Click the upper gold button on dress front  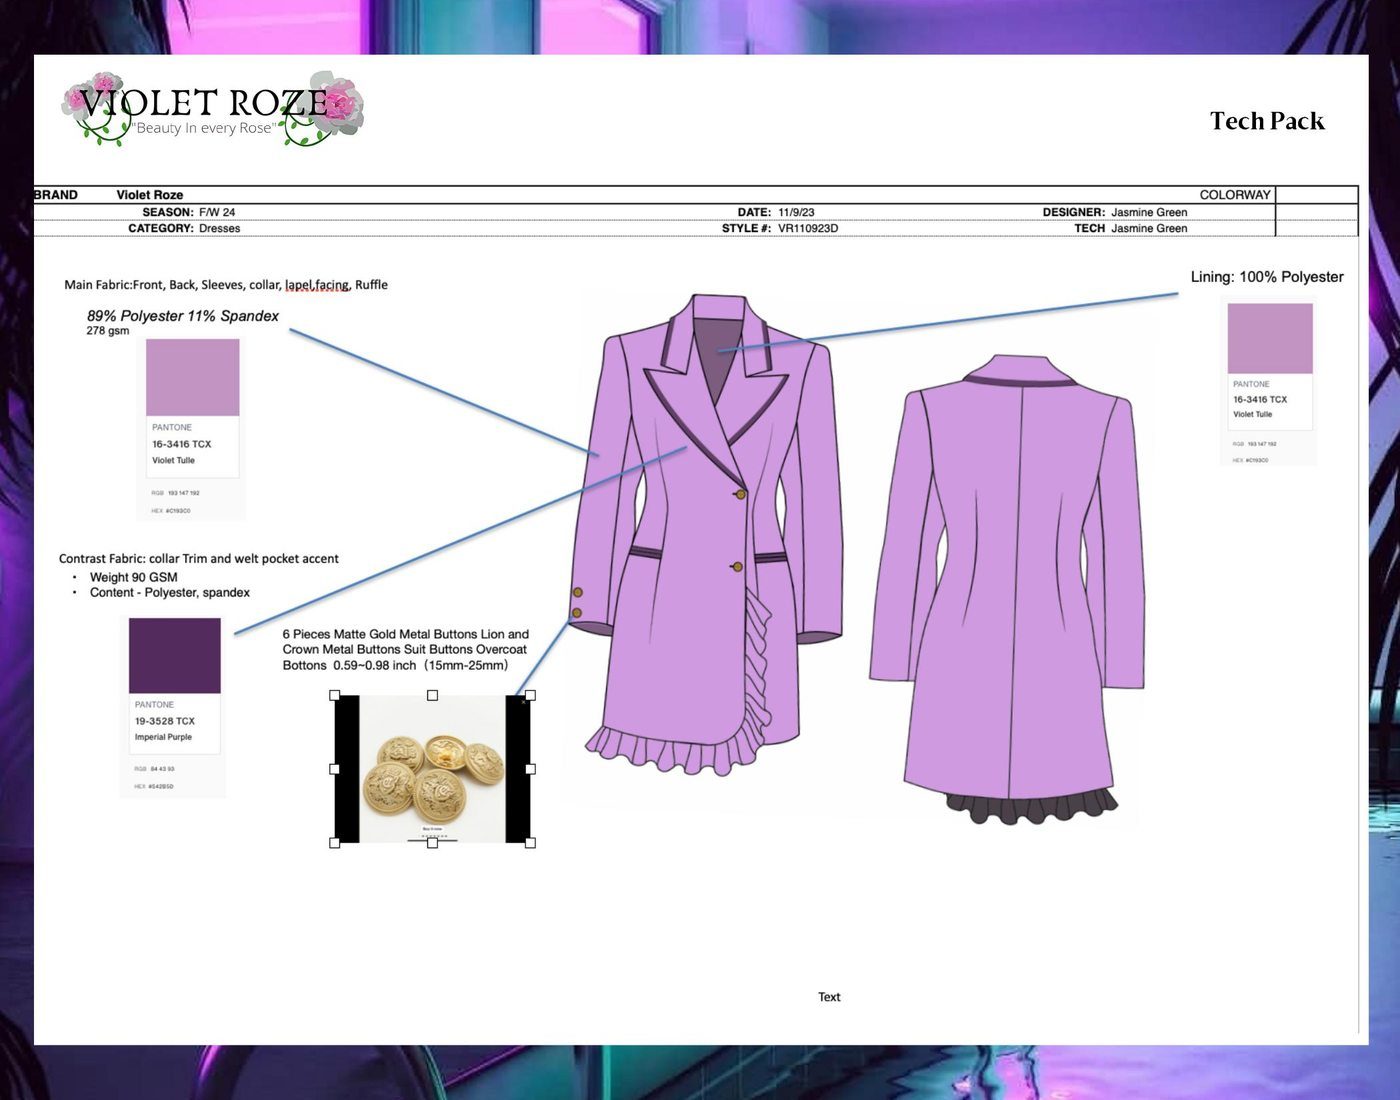pyautogui.click(x=741, y=494)
